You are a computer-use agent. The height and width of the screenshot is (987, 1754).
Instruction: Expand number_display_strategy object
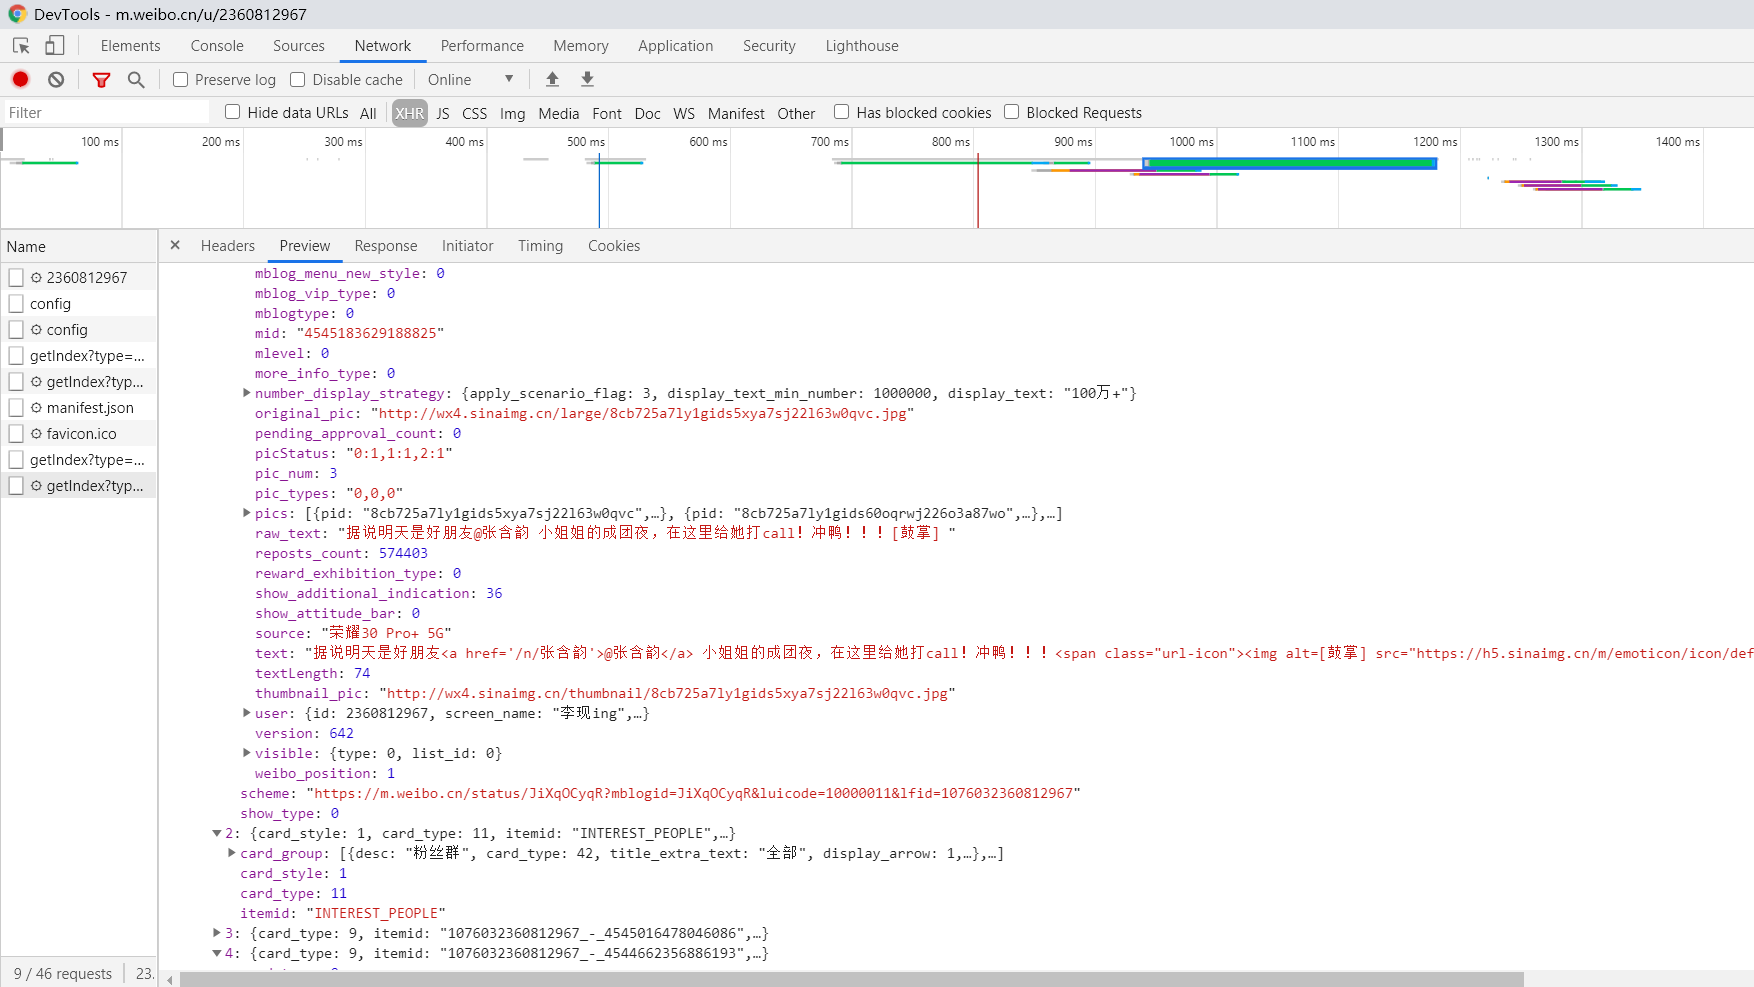tap(246, 393)
